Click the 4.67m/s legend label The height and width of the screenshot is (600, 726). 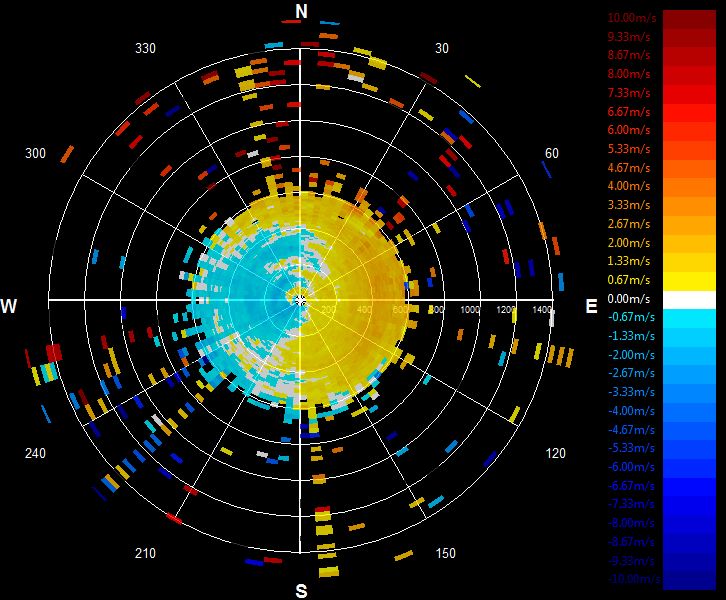(x=629, y=168)
